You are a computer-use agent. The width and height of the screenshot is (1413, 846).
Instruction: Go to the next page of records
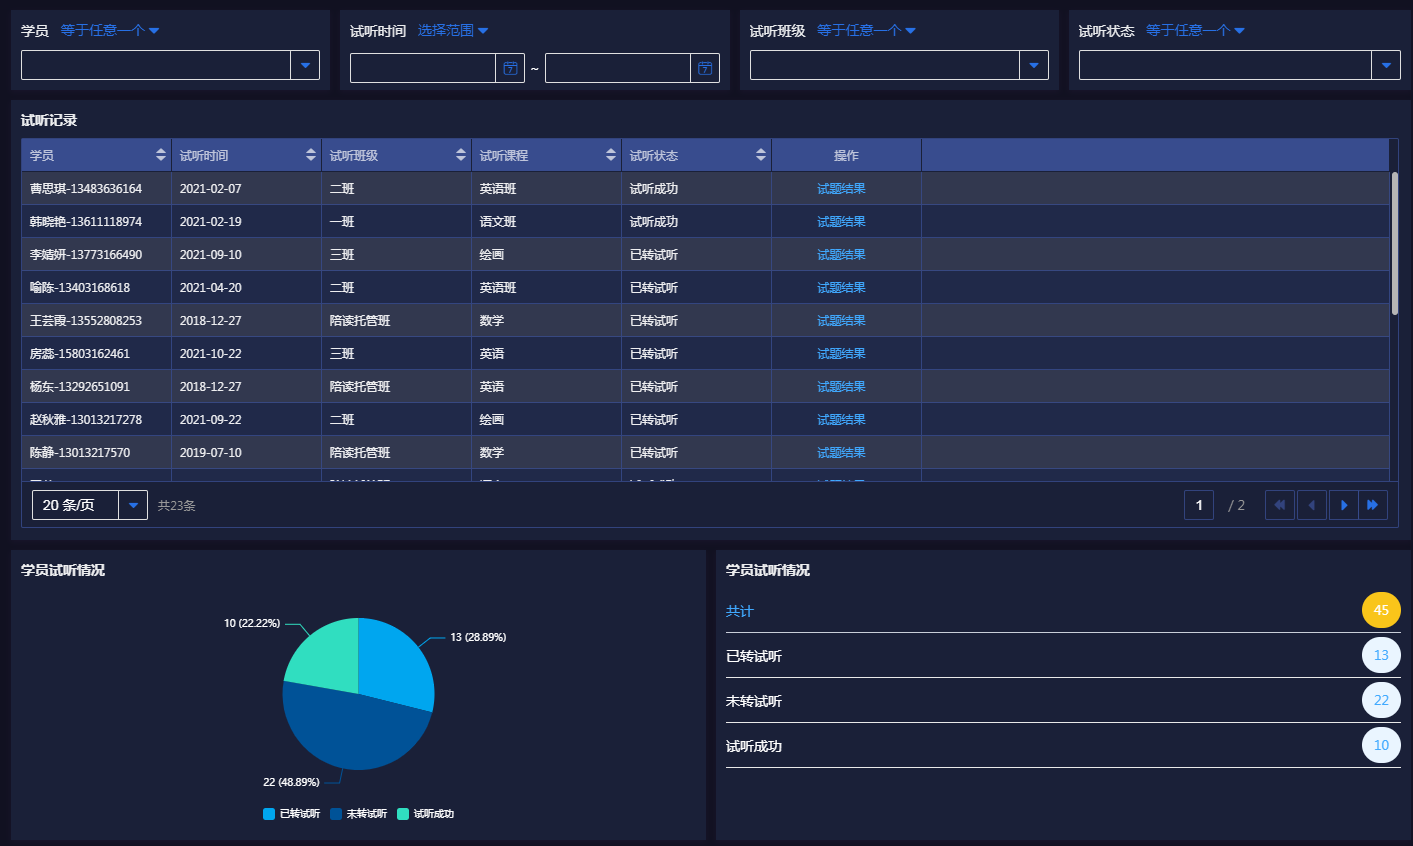(x=1343, y=505)
